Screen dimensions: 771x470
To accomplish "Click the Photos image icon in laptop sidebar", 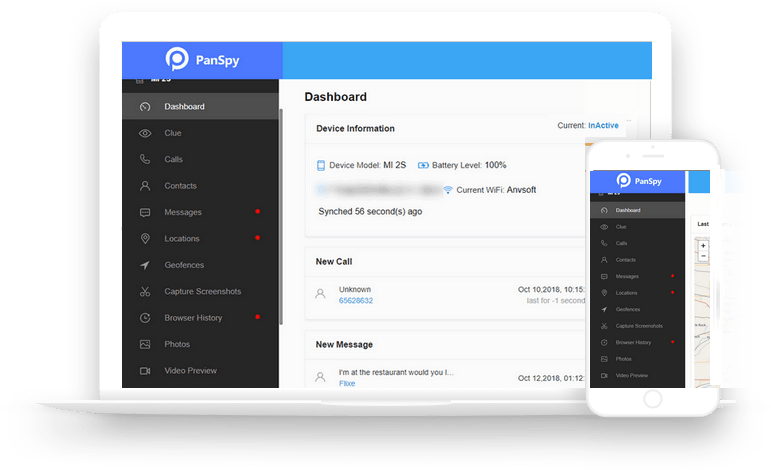I will click(x=145, y=345).
